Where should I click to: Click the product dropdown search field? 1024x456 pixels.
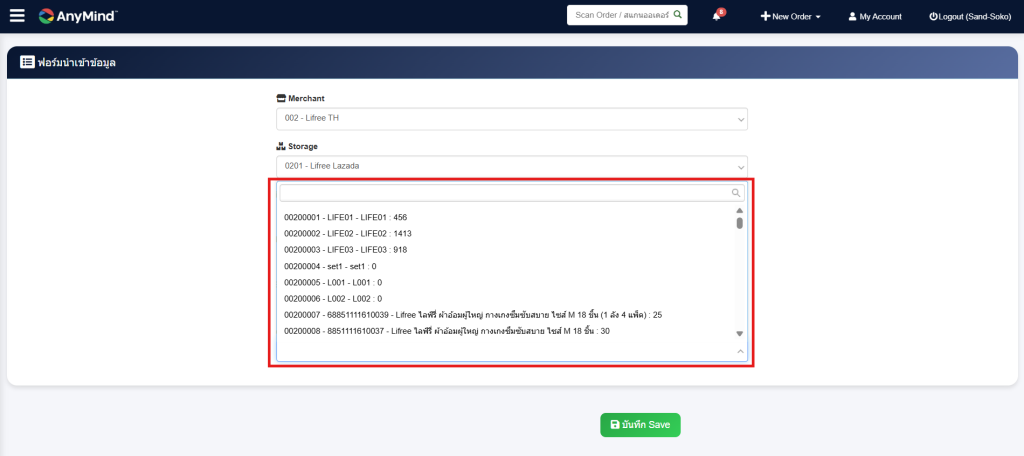point(505,193)
